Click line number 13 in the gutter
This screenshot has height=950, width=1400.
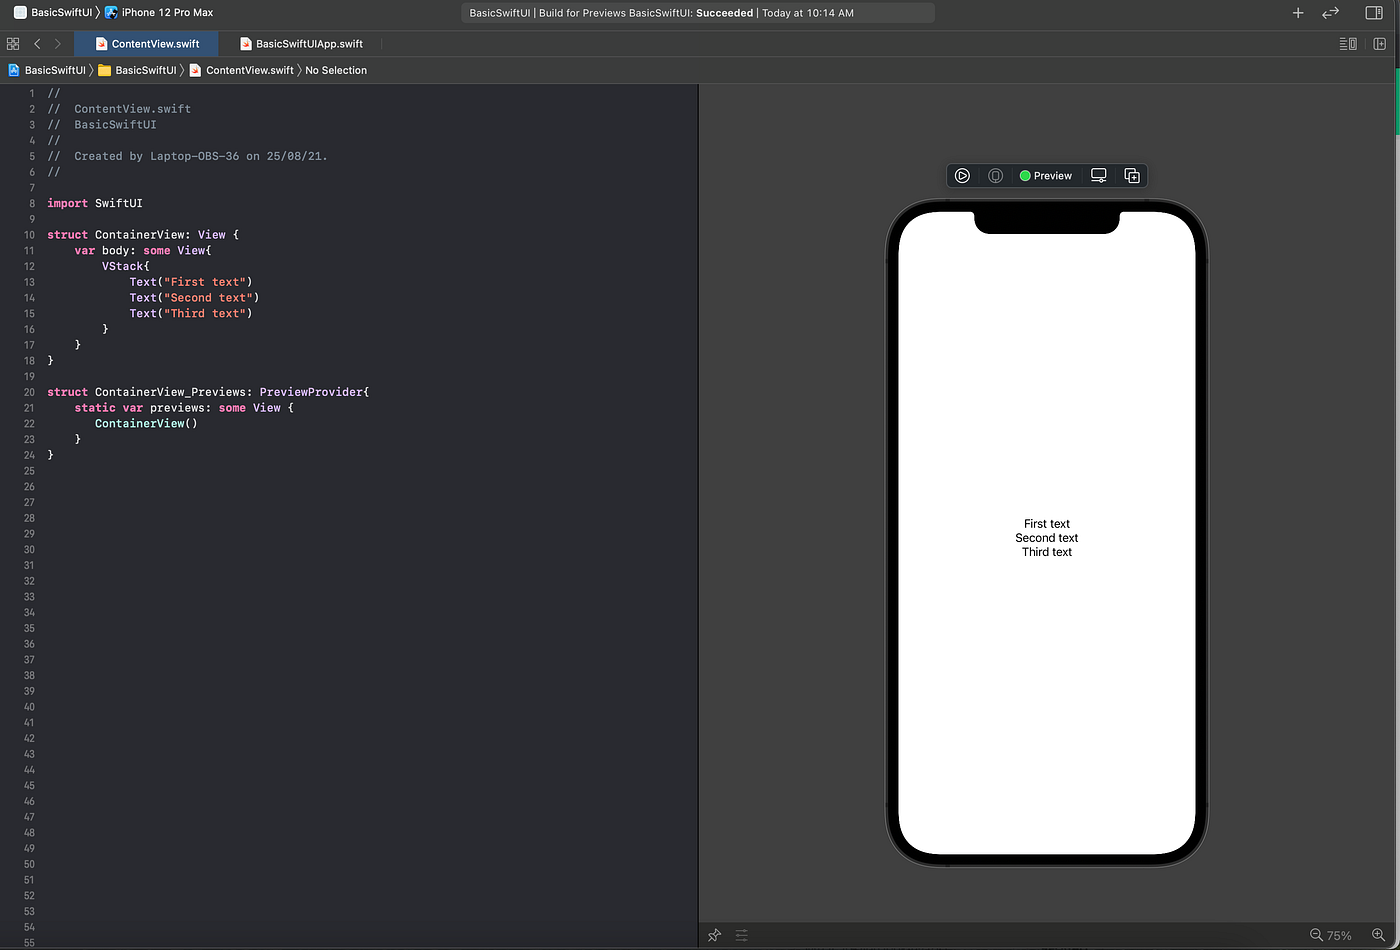29,281
